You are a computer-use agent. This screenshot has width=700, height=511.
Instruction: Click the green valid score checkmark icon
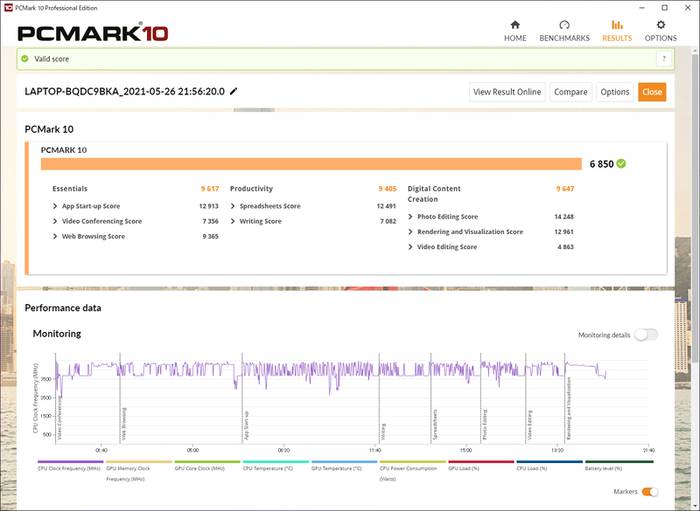pos(25,59)
